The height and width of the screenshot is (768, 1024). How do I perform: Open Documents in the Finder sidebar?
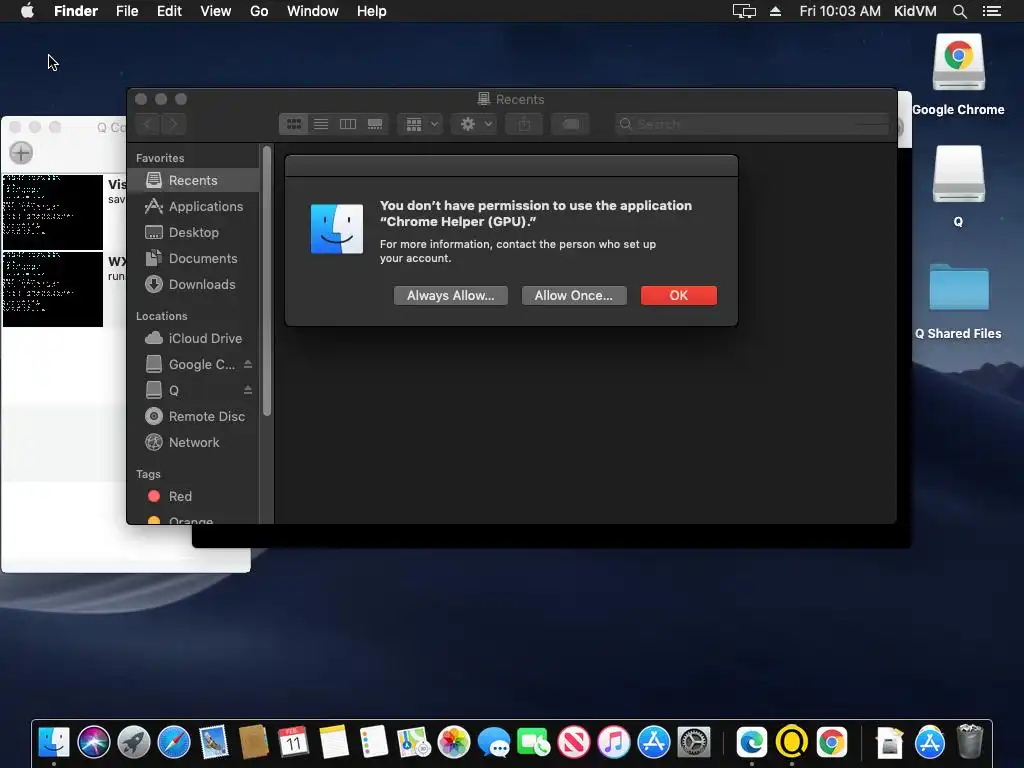[x=193, y=259]
